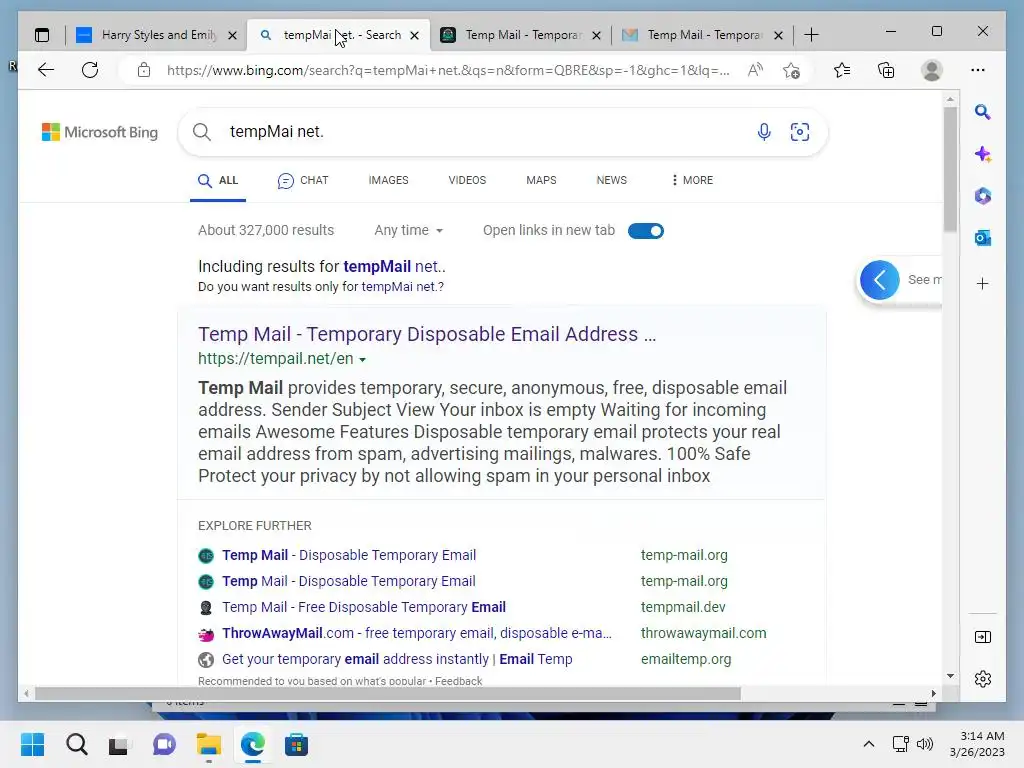1024x768 pixels.
Task: Search only for tempMai net.
Action: (x=403, y=287)
